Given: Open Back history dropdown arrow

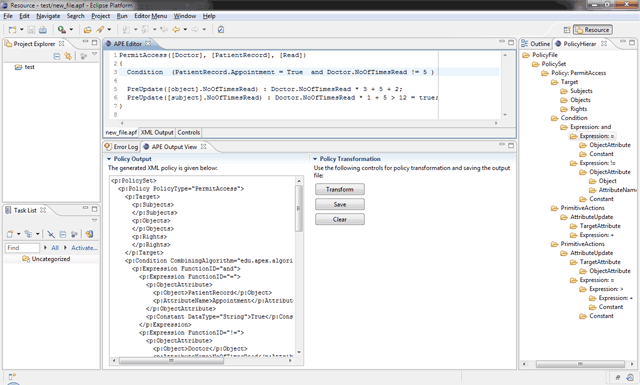Looking at the screenshot, I should 185,30.
